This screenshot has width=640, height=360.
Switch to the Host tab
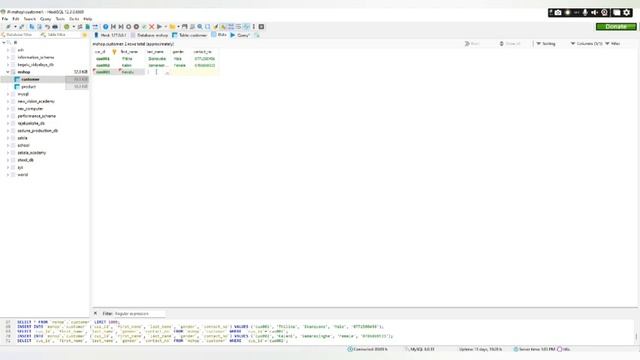coord(110,36)
